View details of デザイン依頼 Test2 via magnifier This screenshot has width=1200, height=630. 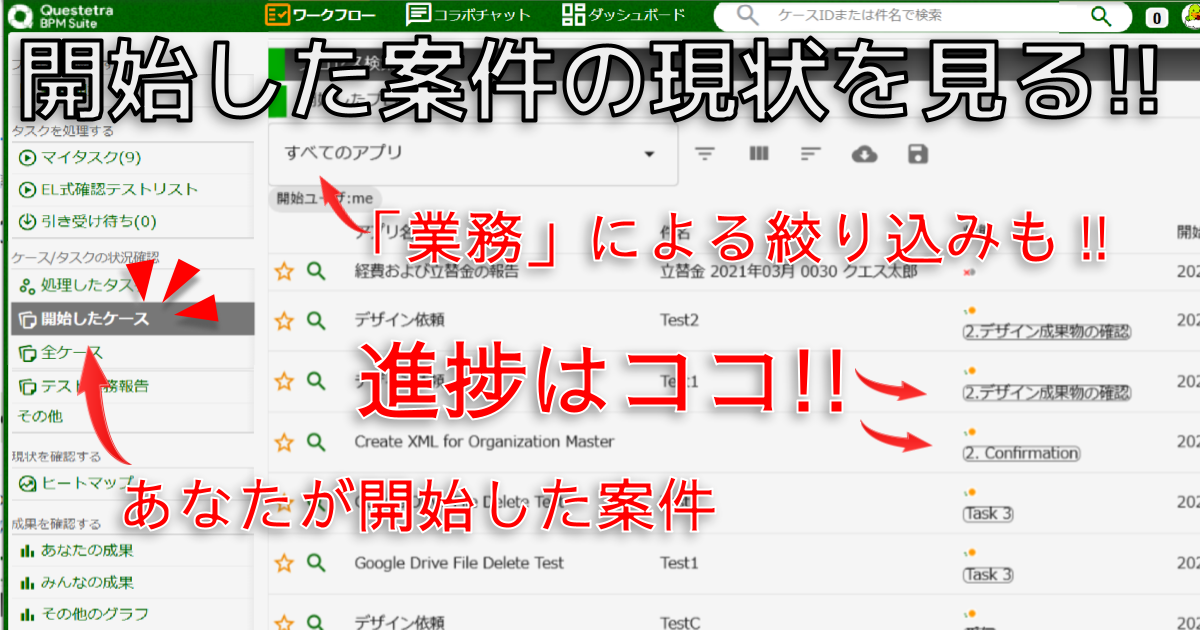pos(317,320)
